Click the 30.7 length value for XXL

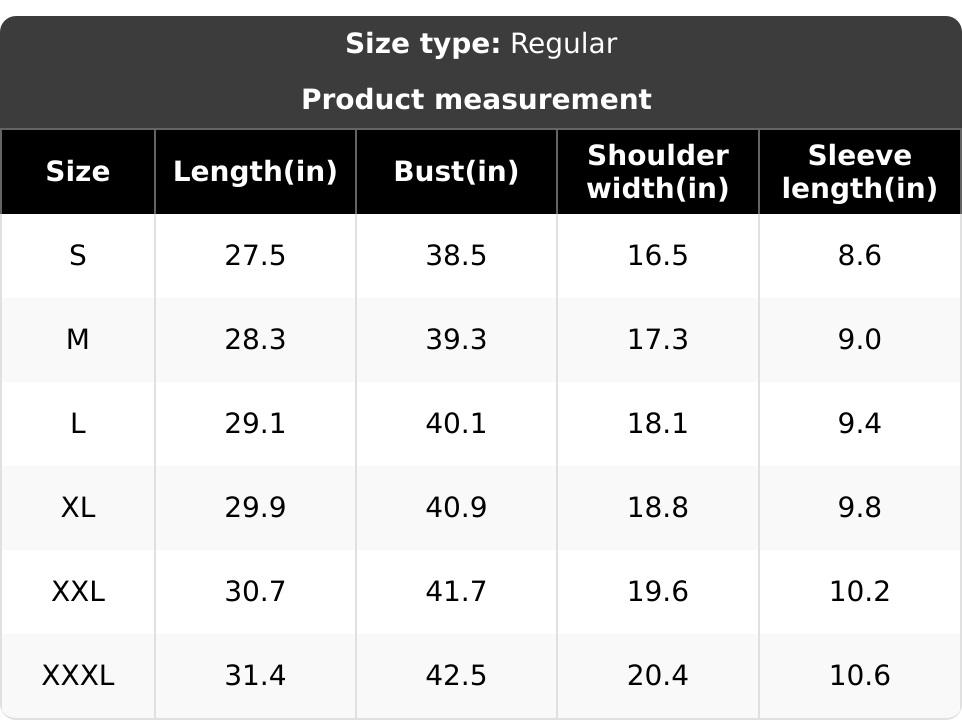click(255, 592)
